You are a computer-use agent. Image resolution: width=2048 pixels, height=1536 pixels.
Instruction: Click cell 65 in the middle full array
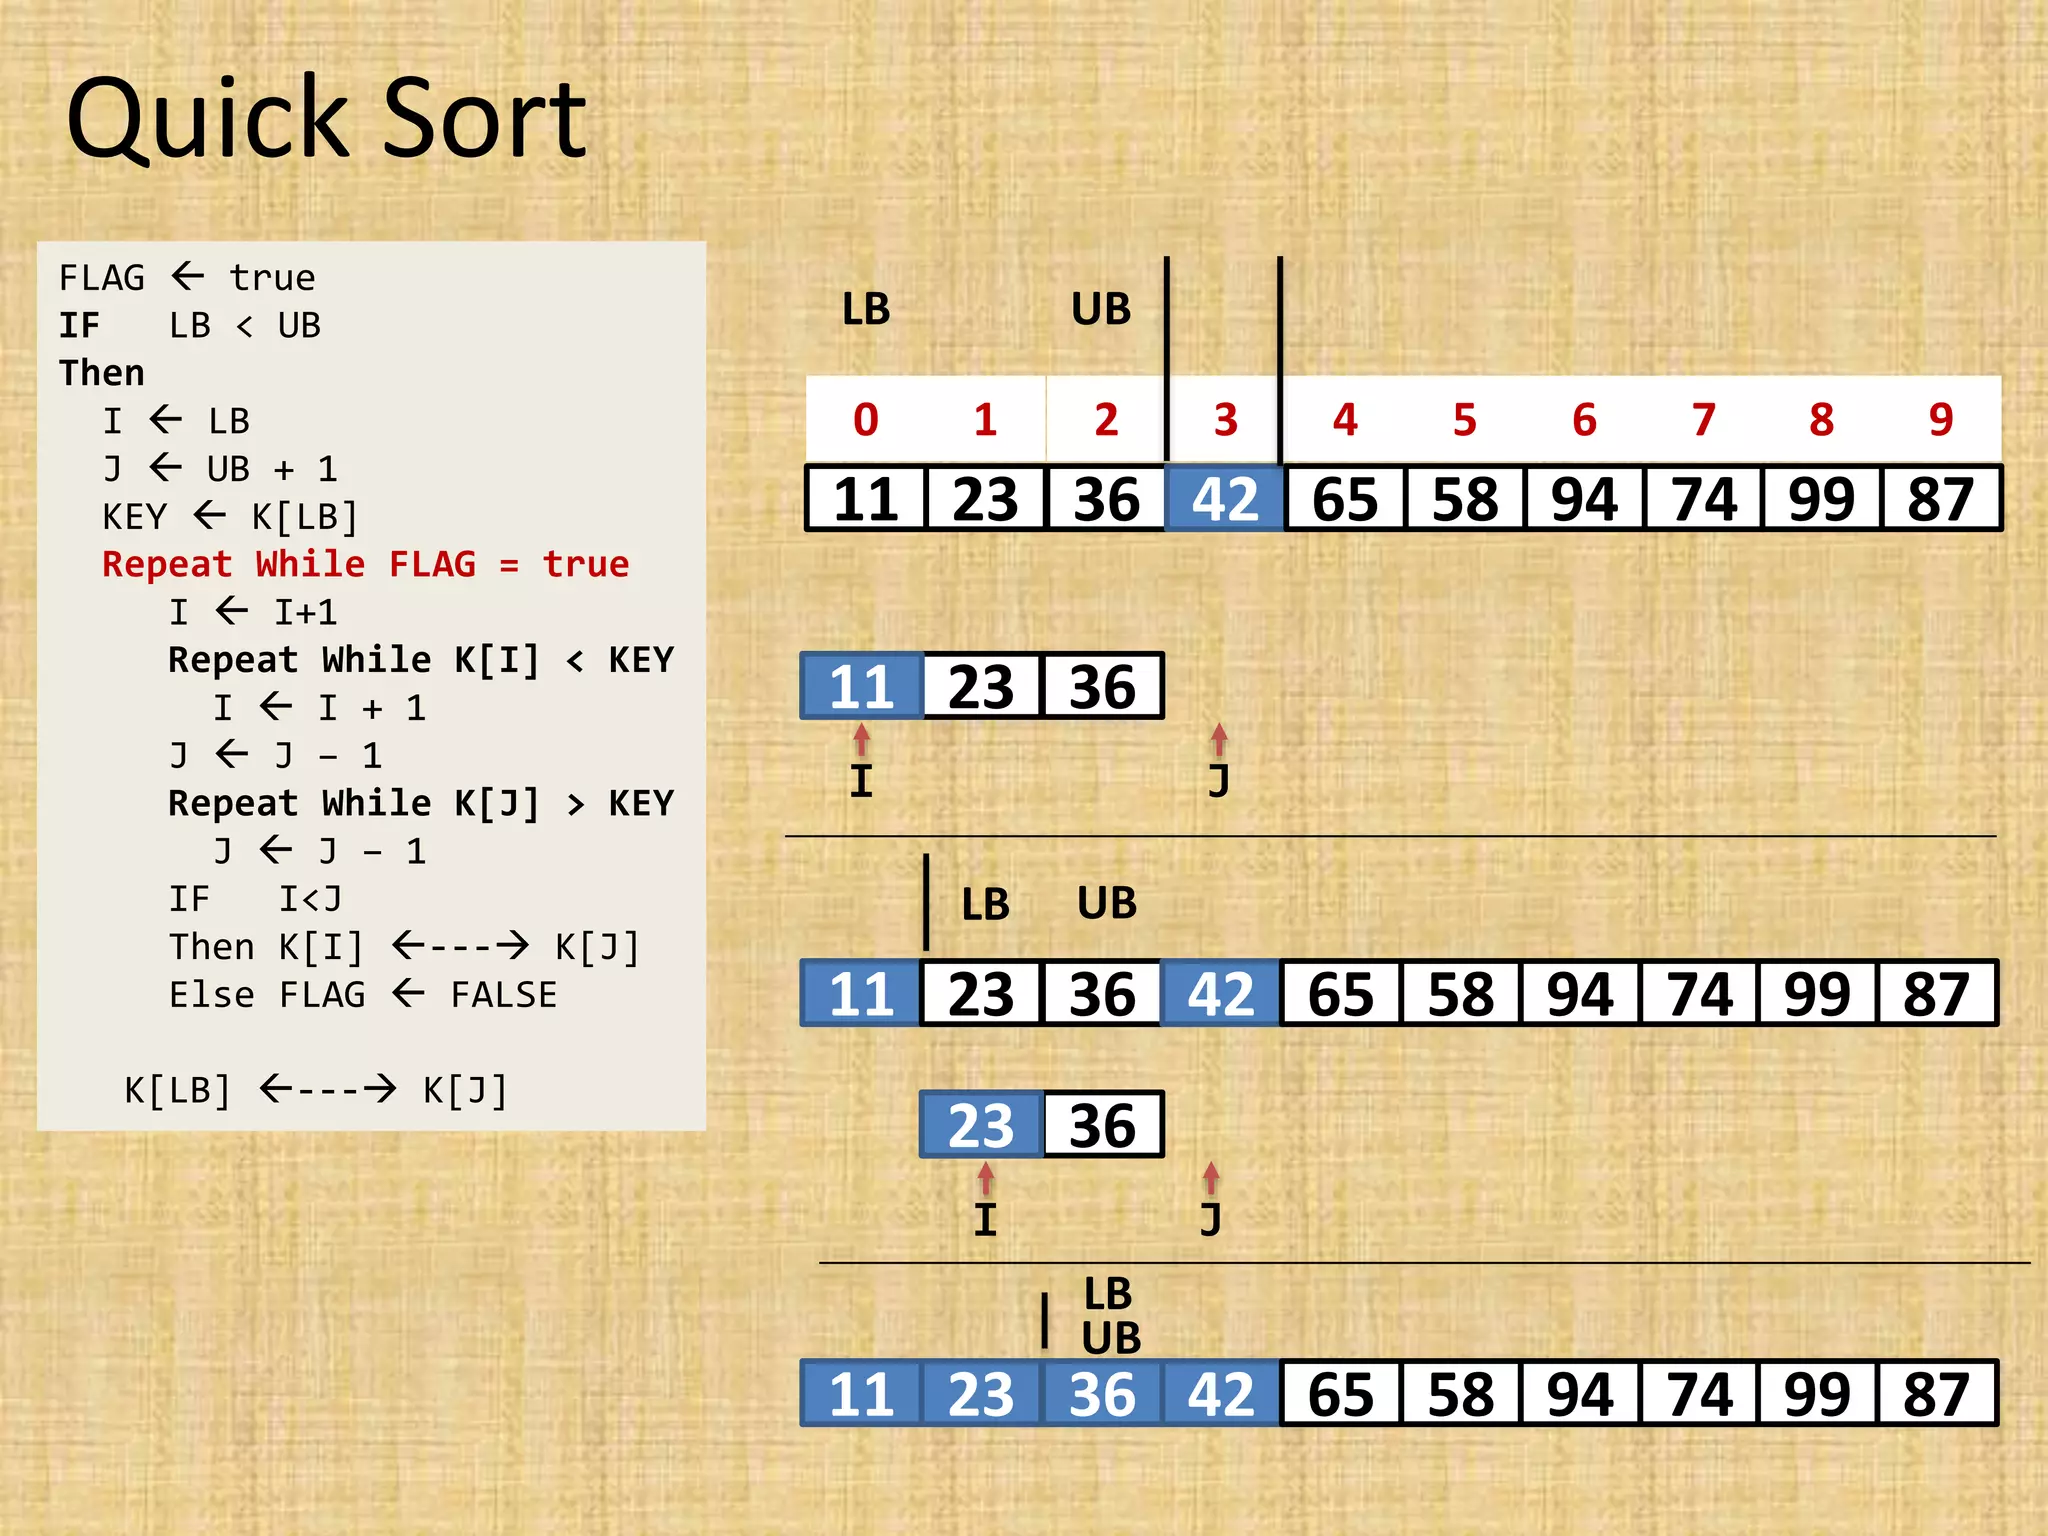tap(1340, 994)
